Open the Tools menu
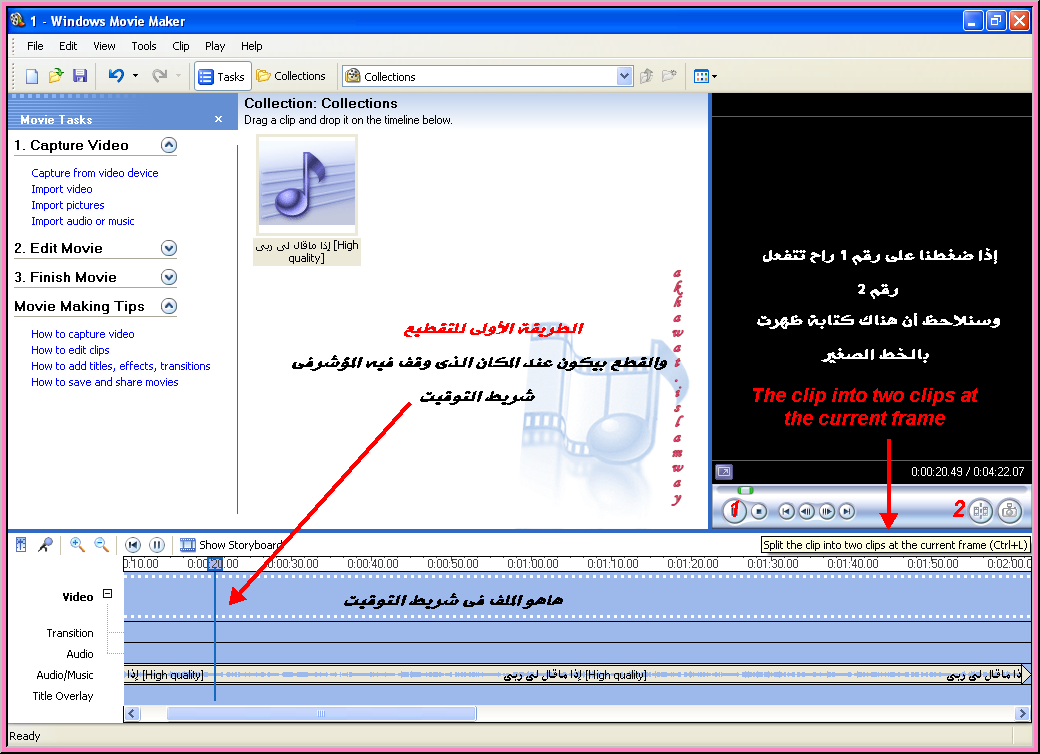Screen dimensions: 1040x754 click(x=144, y=46)
